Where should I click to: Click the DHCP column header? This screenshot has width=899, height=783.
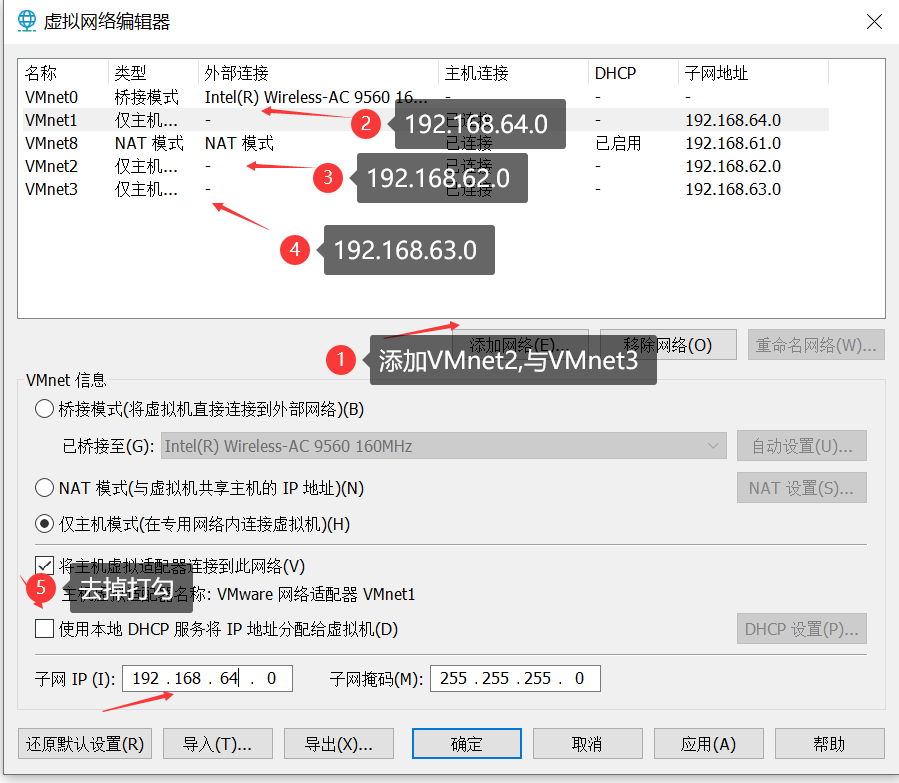click(x=634, y=73)
